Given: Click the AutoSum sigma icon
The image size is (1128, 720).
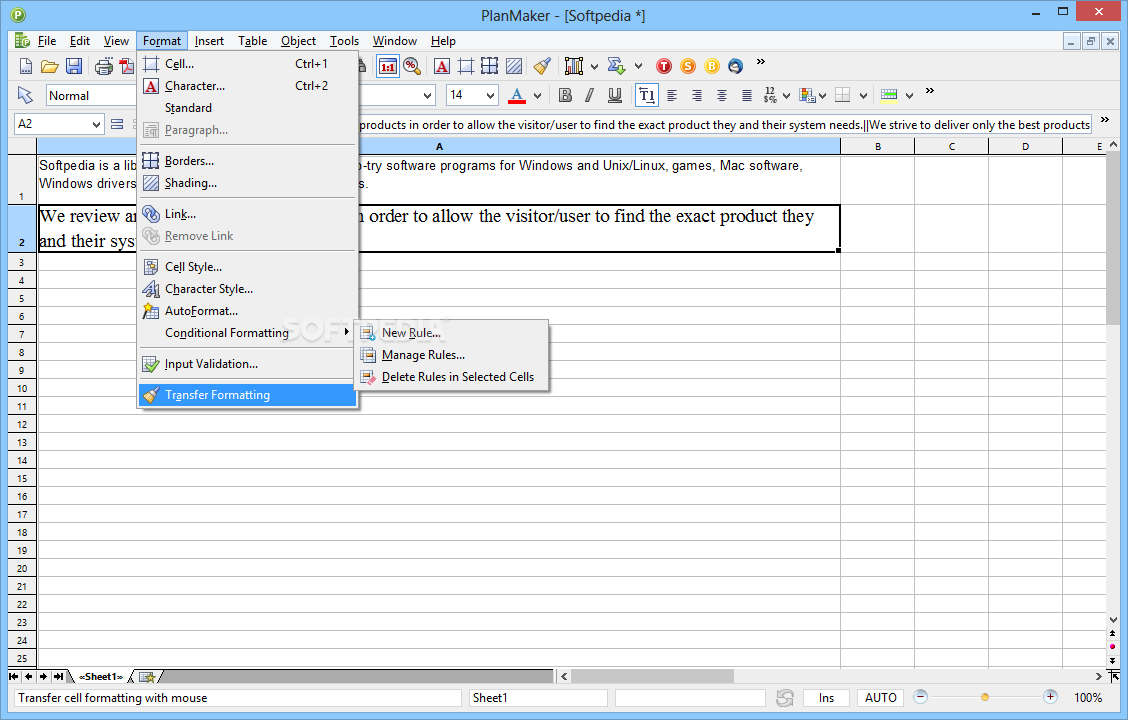Looking at the screenshot, I should (617, 67).
